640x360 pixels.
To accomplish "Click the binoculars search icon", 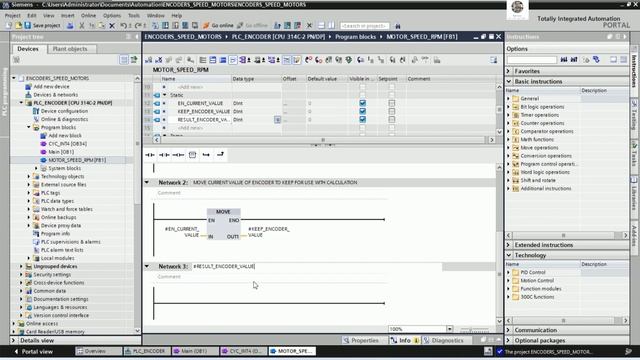I will point(398,26).
